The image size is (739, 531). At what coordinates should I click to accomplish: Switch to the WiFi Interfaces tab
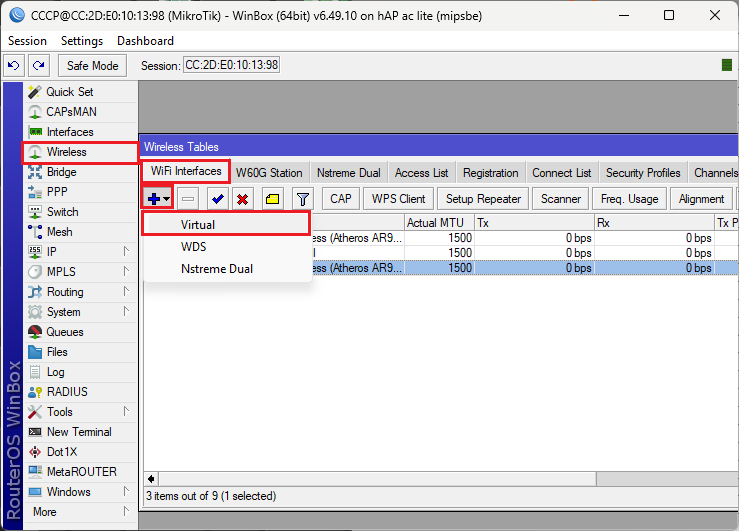point(186,171)
